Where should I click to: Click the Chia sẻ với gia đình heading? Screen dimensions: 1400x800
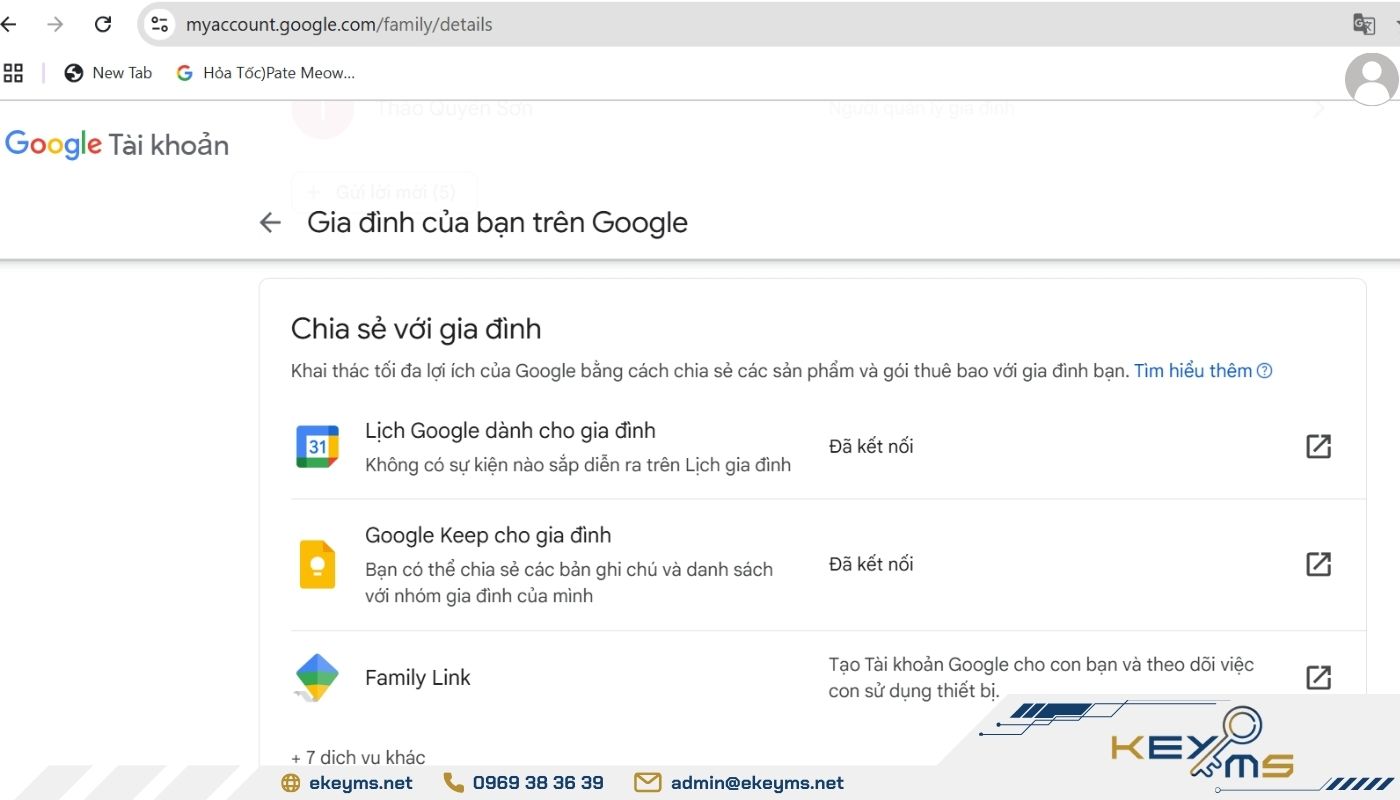[x=416, y=328]
